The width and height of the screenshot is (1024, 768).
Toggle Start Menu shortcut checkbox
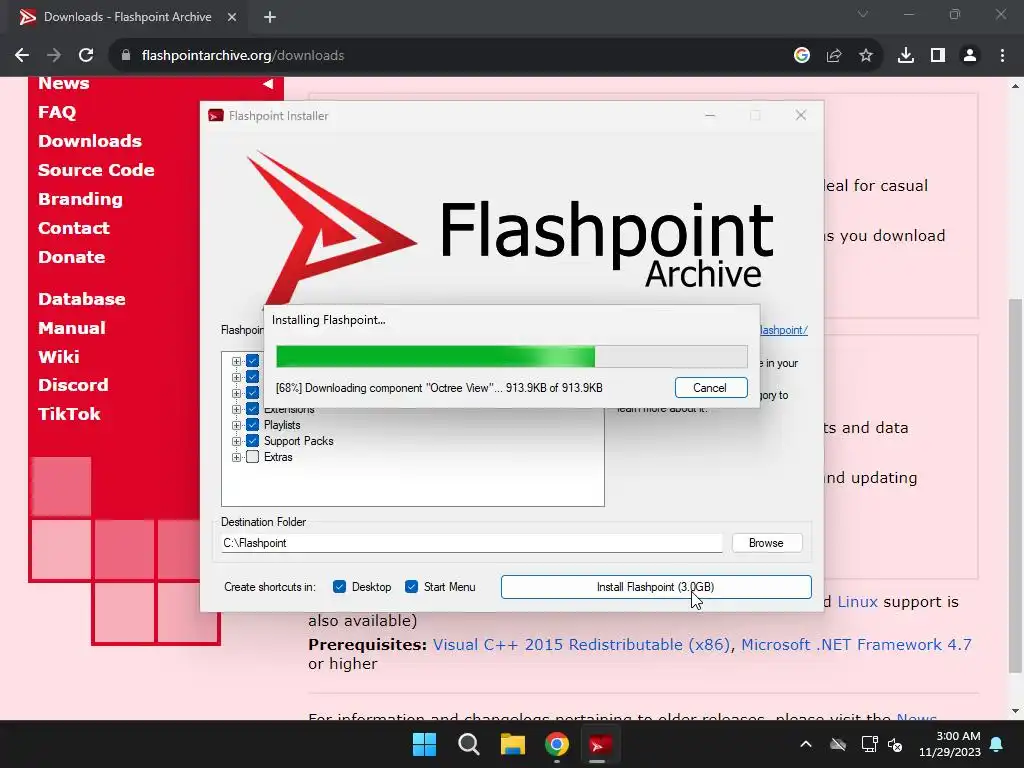pos(411,586)
